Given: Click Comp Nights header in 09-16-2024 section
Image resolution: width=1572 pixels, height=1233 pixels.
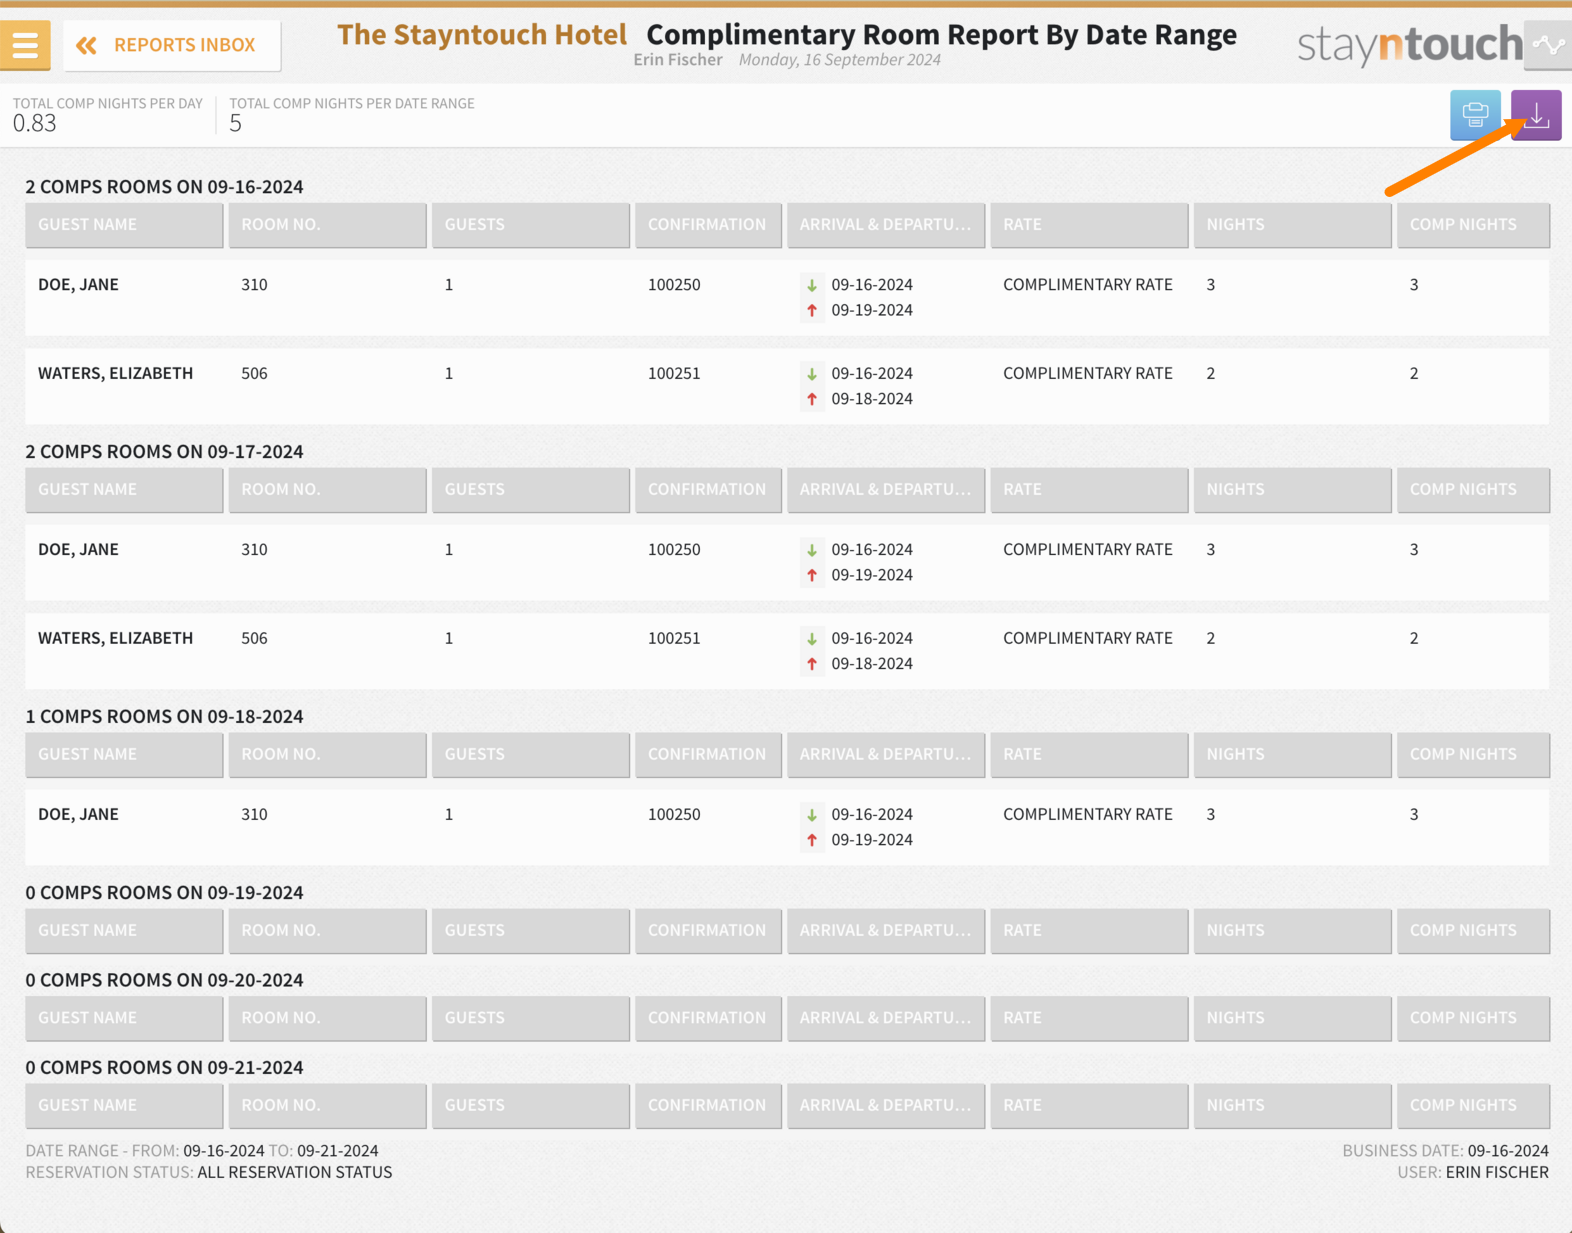Looking at the screenshot, I should coord(1473,225).
